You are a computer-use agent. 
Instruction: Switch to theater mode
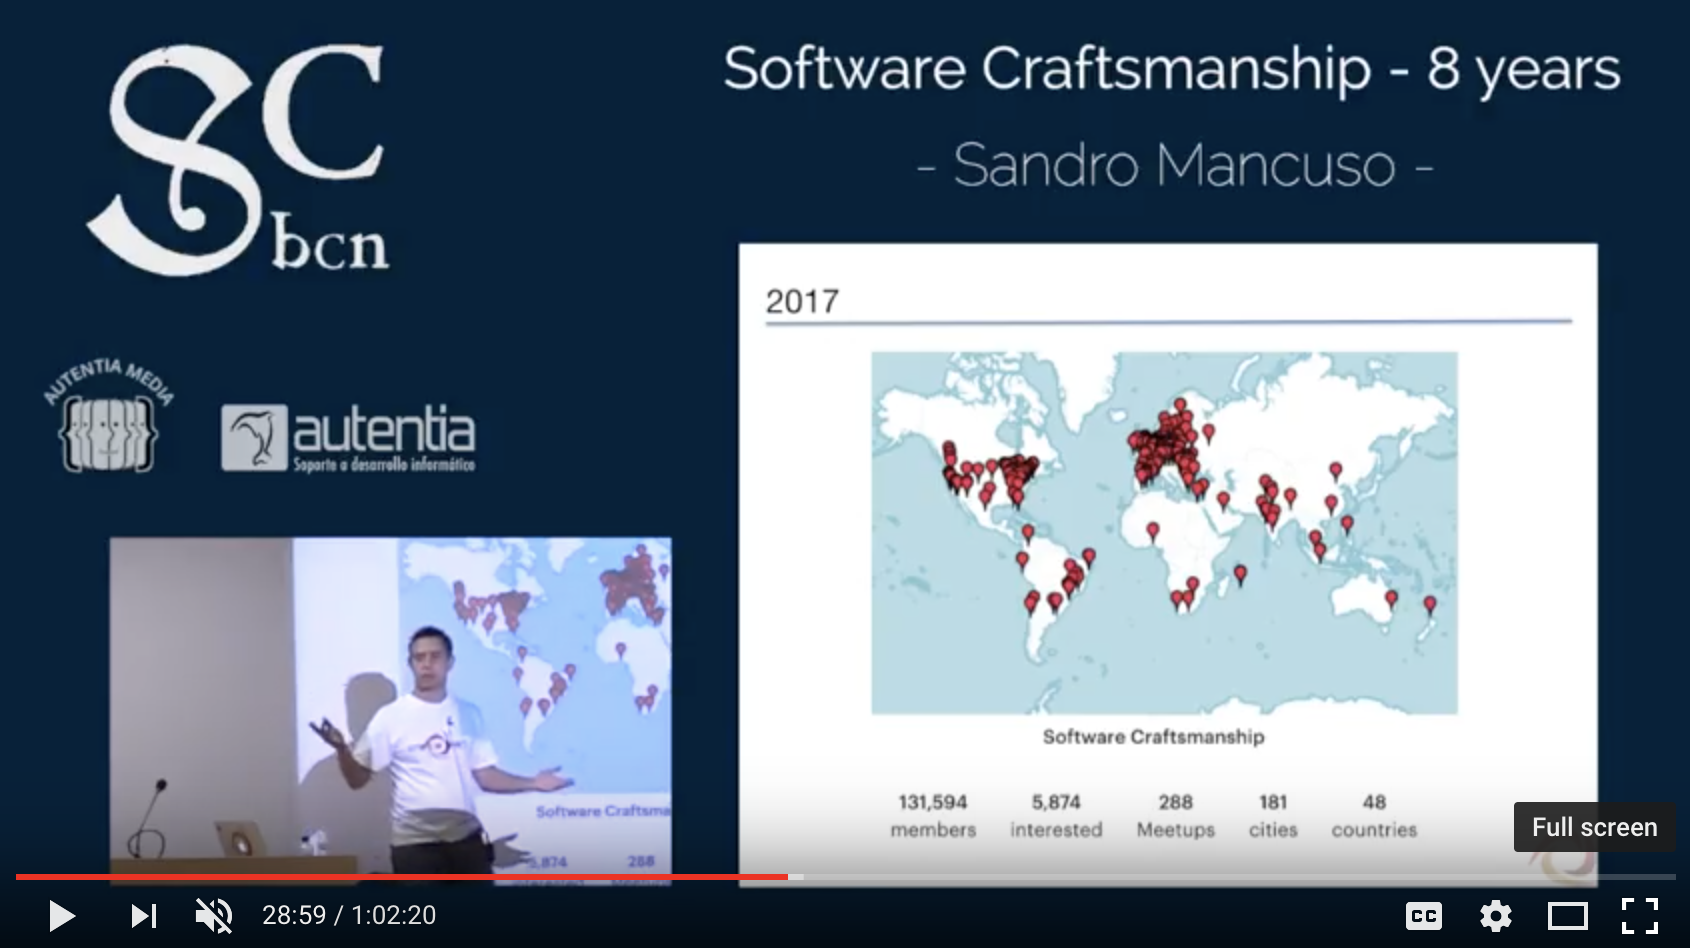pos(1568,915)
